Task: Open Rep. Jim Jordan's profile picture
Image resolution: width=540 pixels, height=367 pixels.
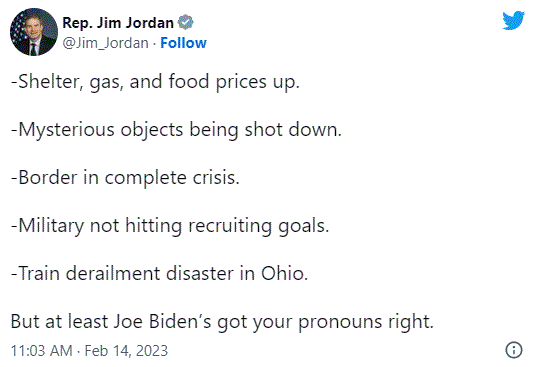Action: (x=34, y=32)
